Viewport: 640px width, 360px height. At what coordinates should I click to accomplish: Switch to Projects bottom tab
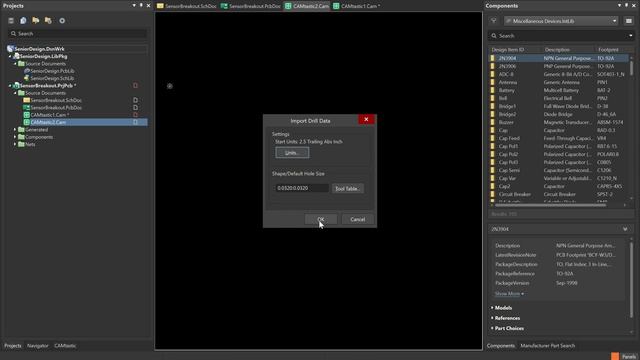coord(13,346)
